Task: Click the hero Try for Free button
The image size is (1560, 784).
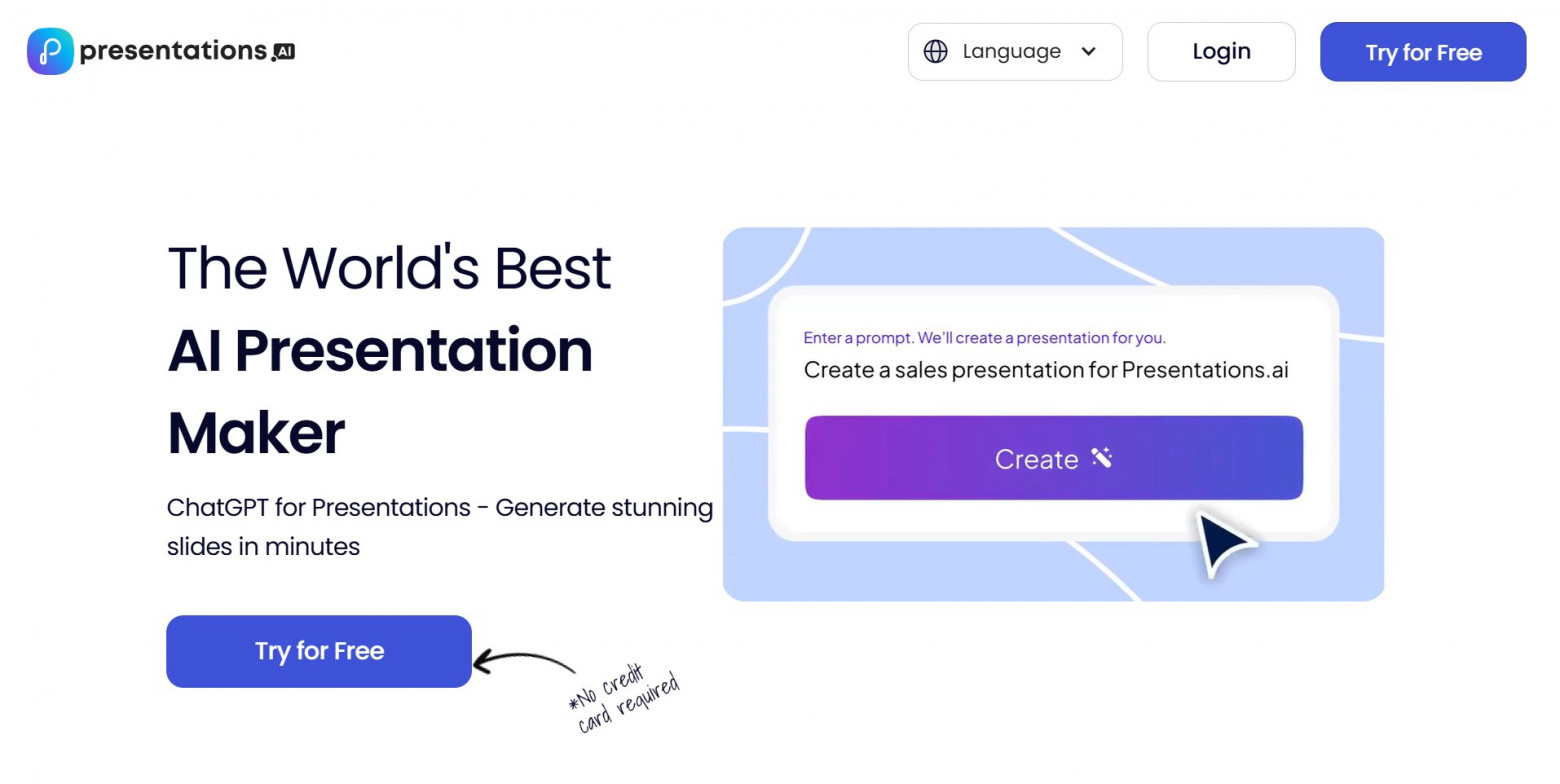Action: (319, 651)
